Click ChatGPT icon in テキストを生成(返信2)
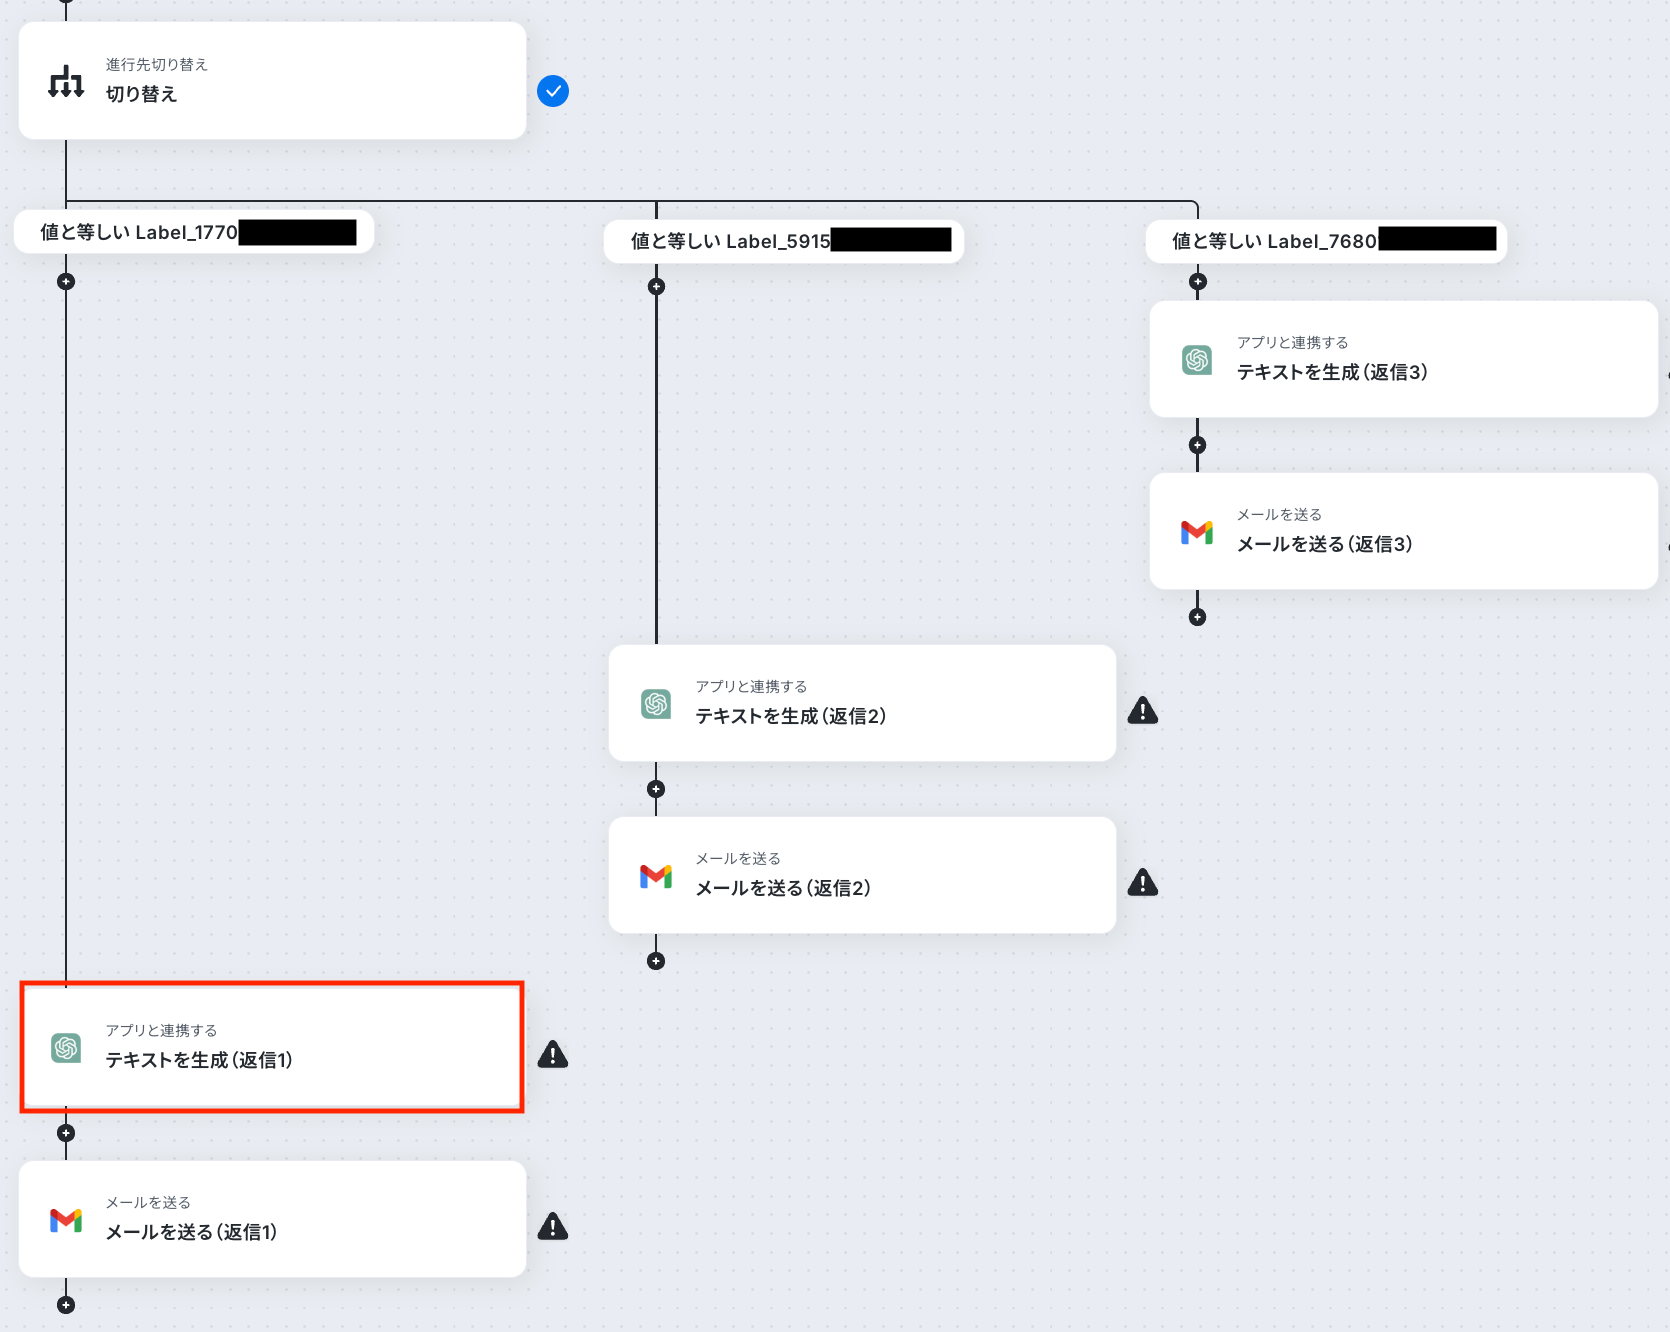Screen dimensions: 1670x1332 coord(656,703)
